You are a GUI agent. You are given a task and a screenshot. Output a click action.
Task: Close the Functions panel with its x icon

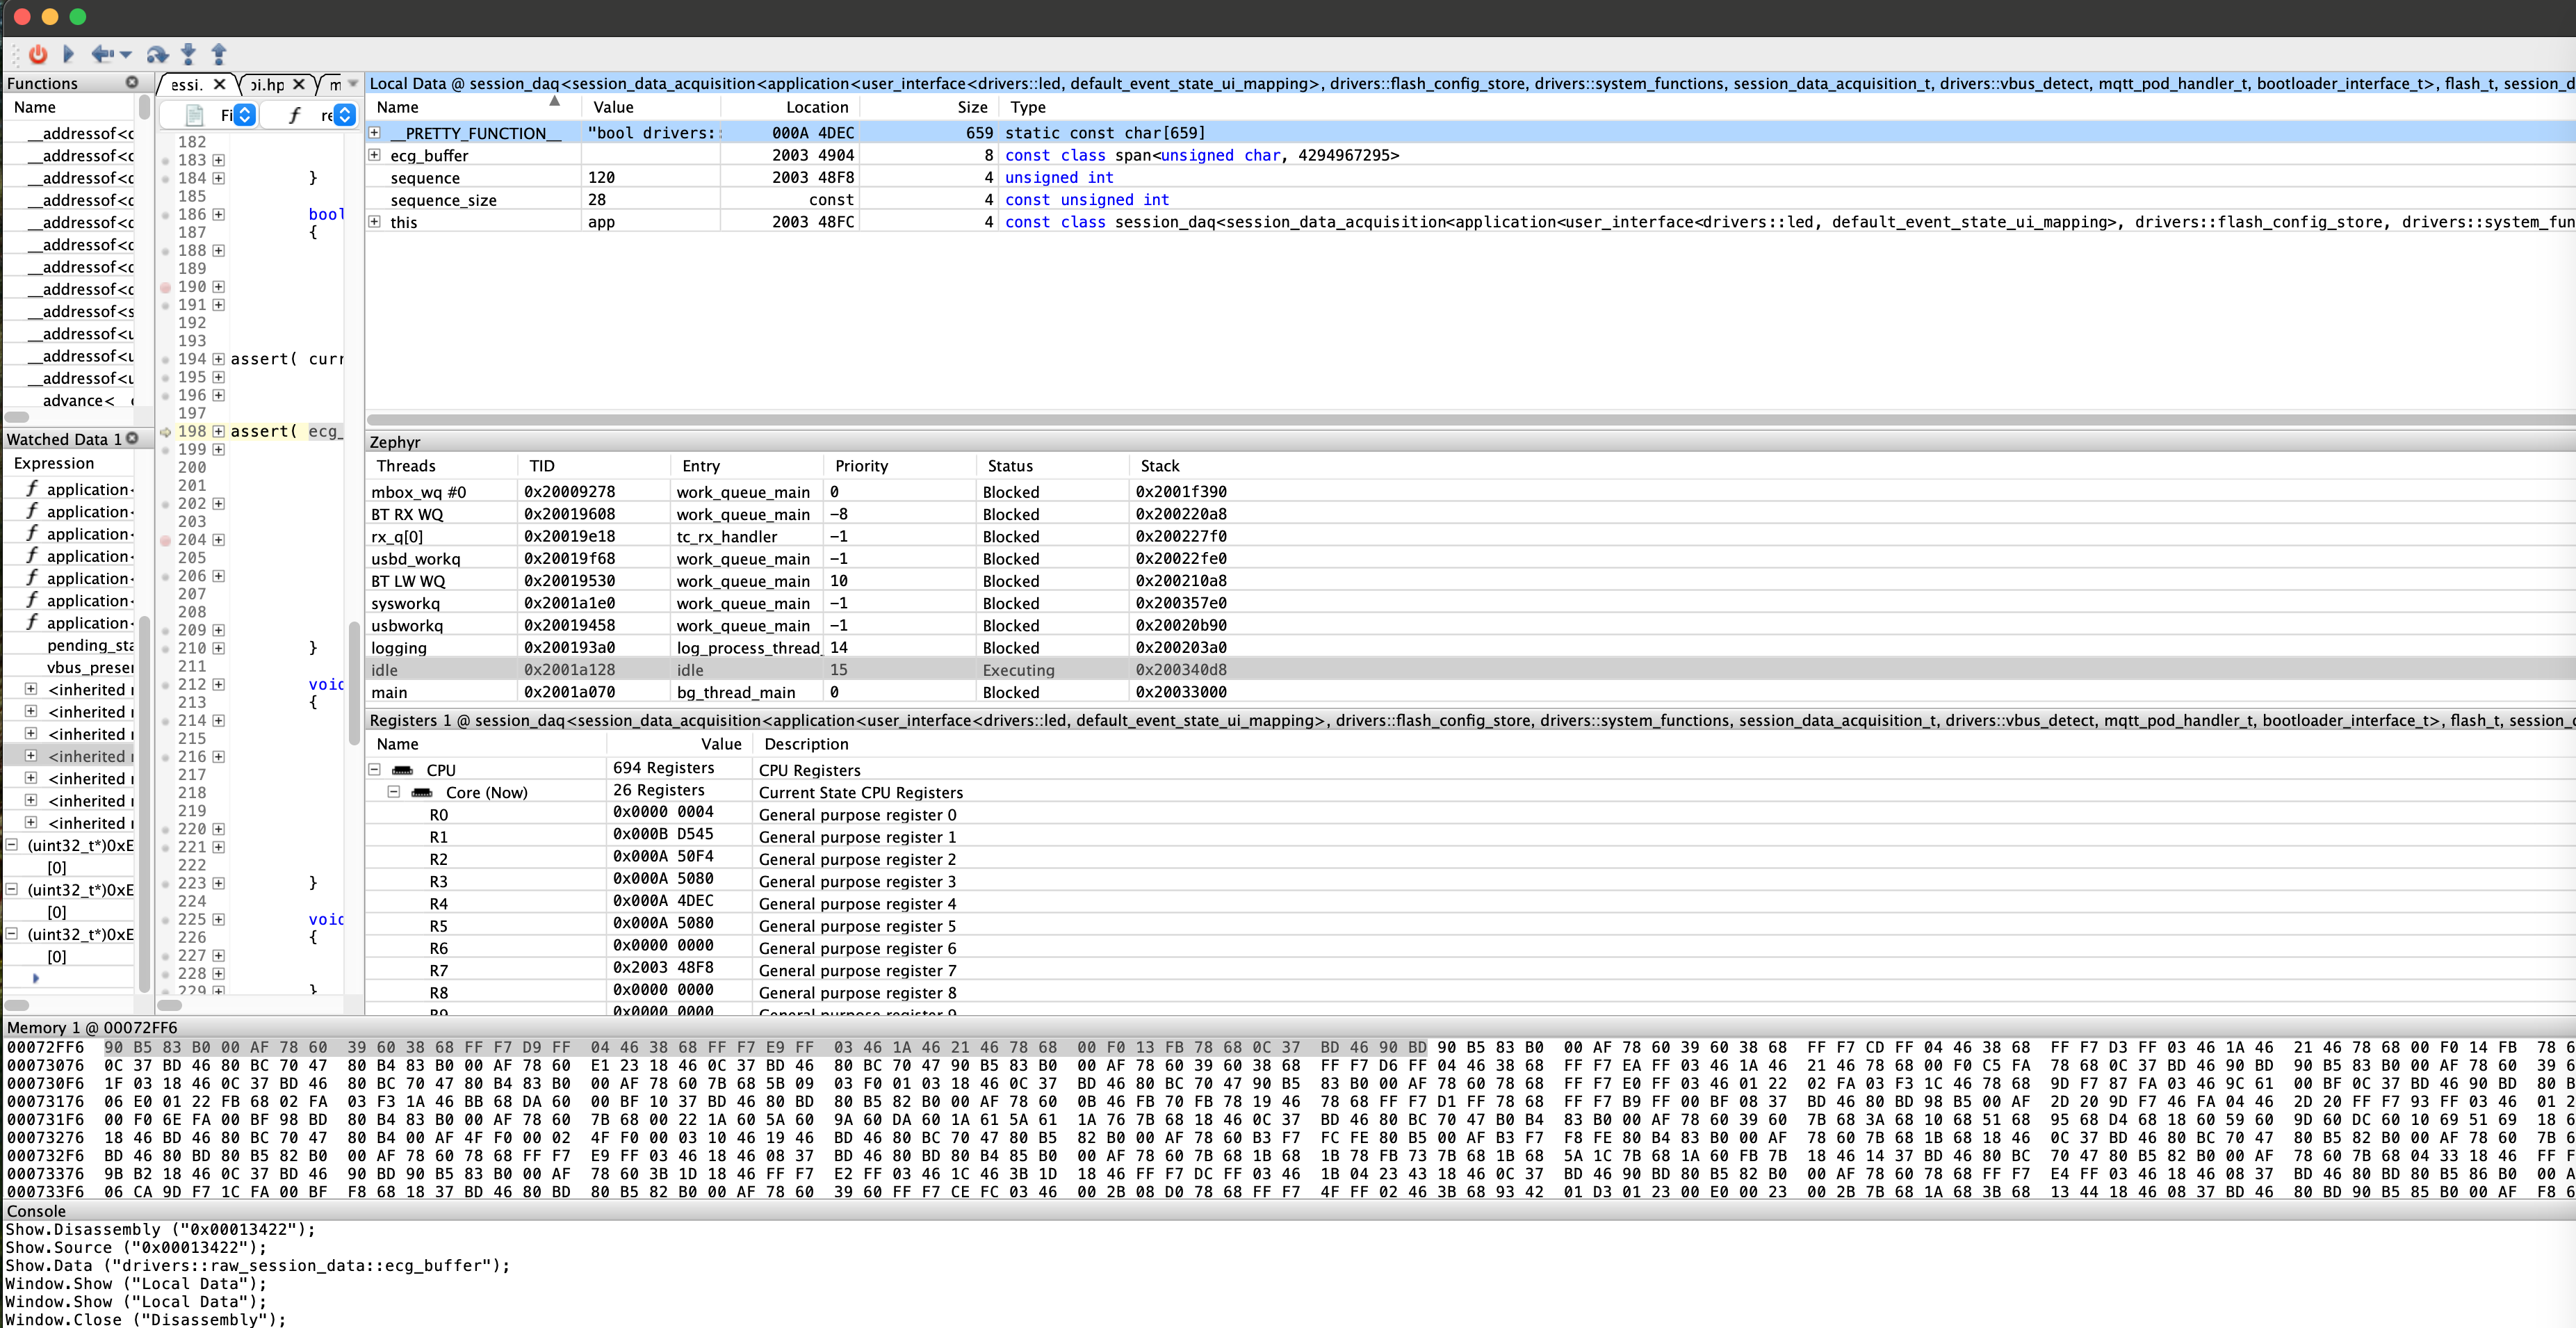[x=132, y=82]
